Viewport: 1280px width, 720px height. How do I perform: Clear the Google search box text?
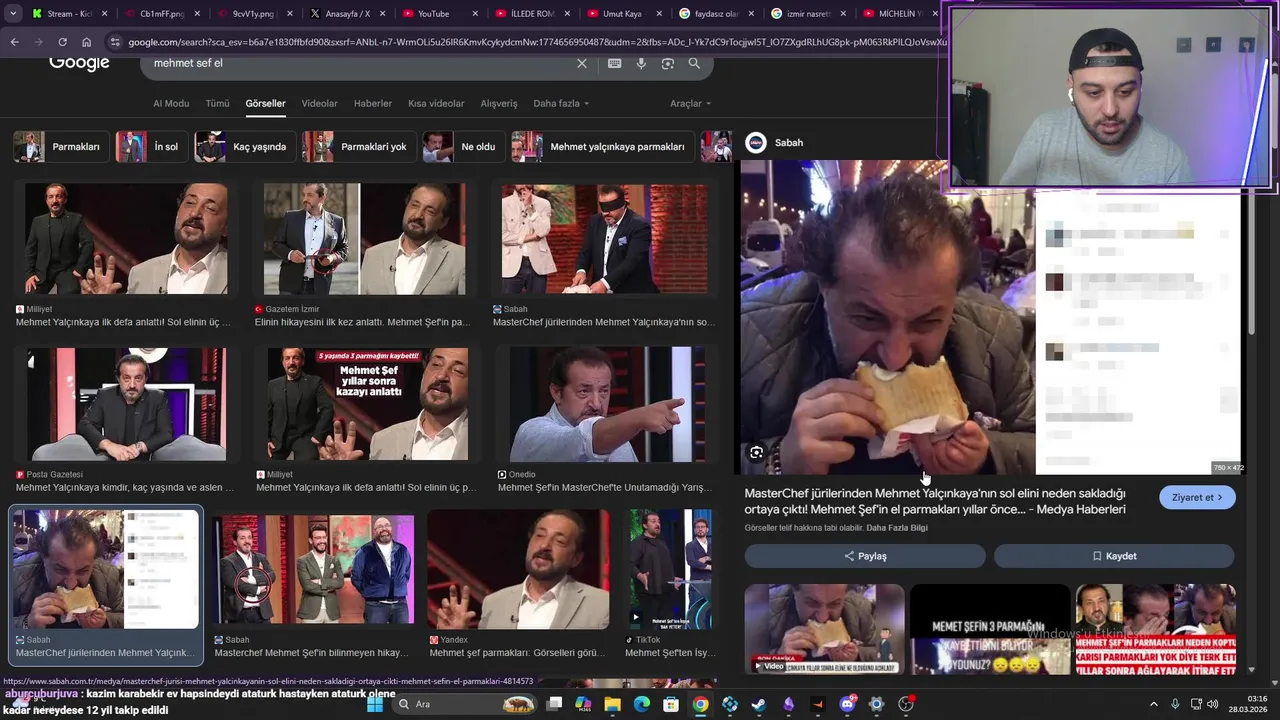[582, 63]
